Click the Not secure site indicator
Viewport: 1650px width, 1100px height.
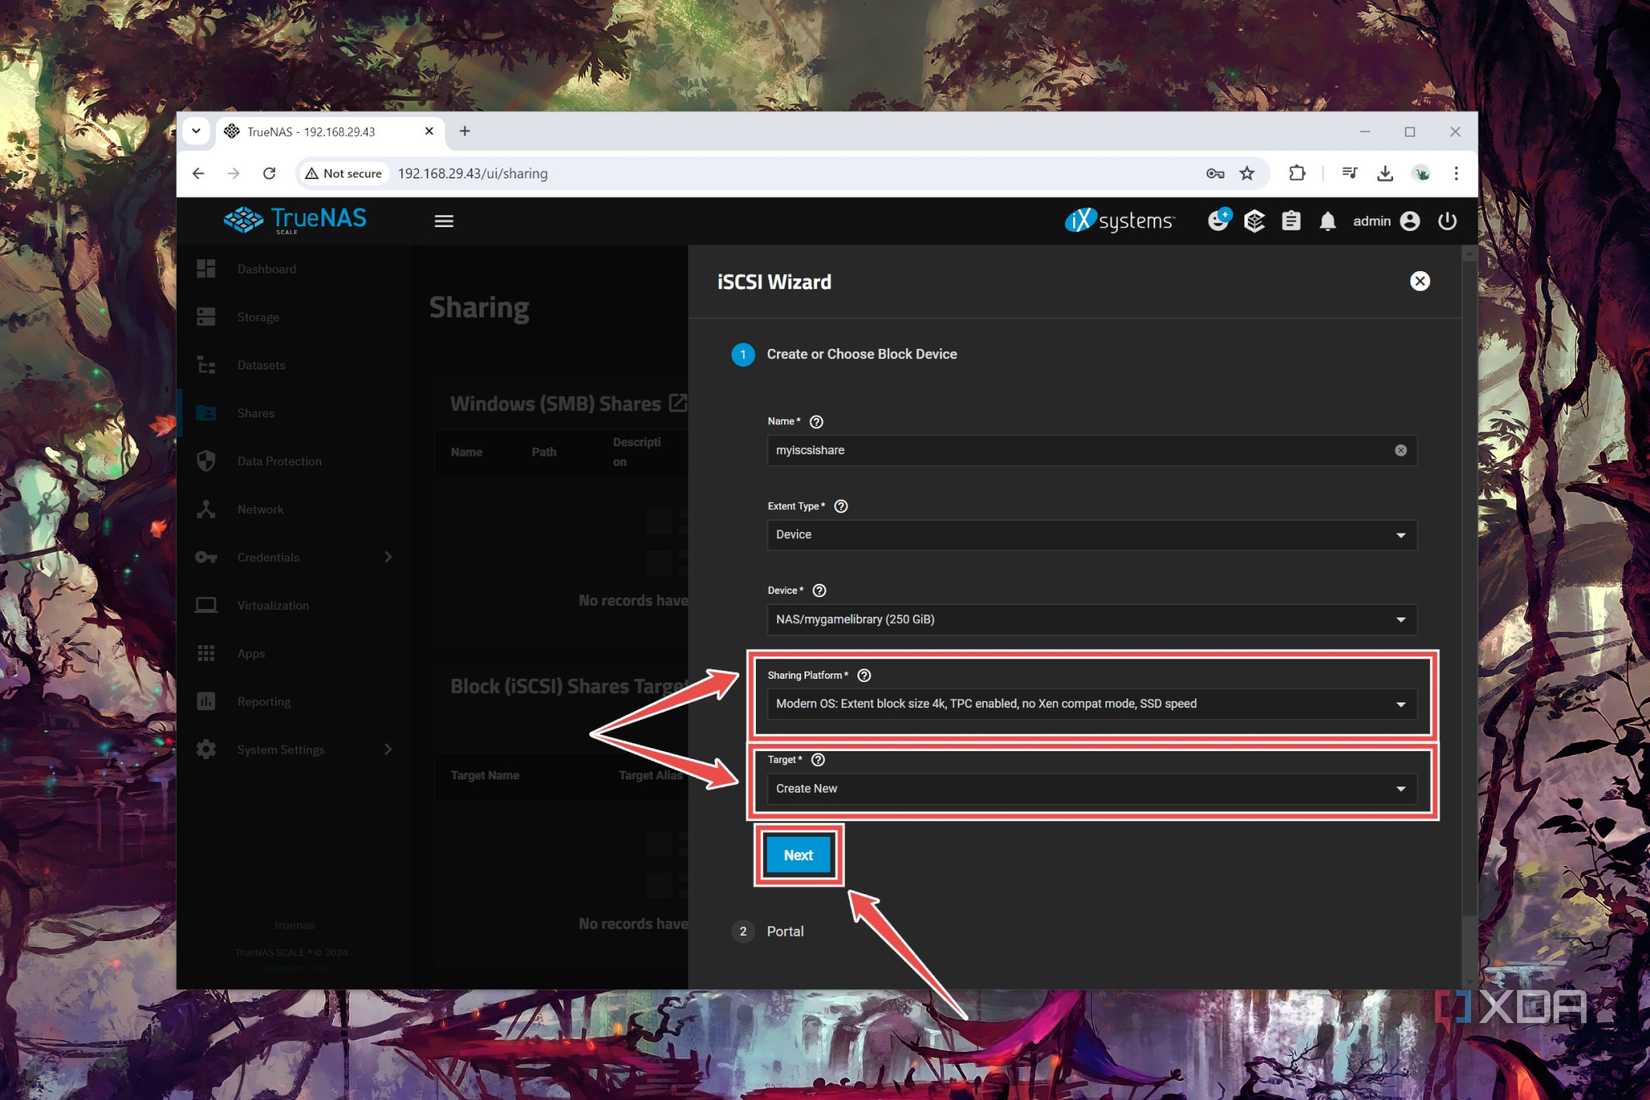click(344, 173)
